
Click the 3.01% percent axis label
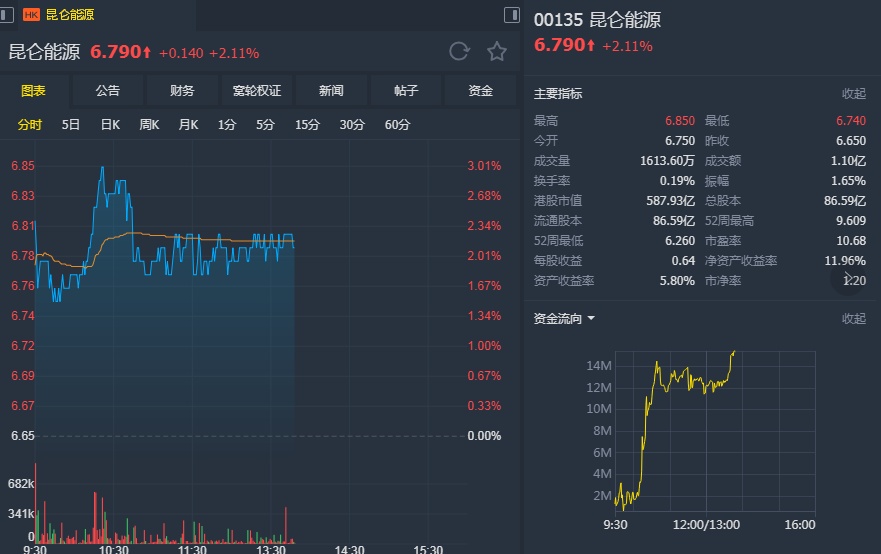tap(484, 166)
